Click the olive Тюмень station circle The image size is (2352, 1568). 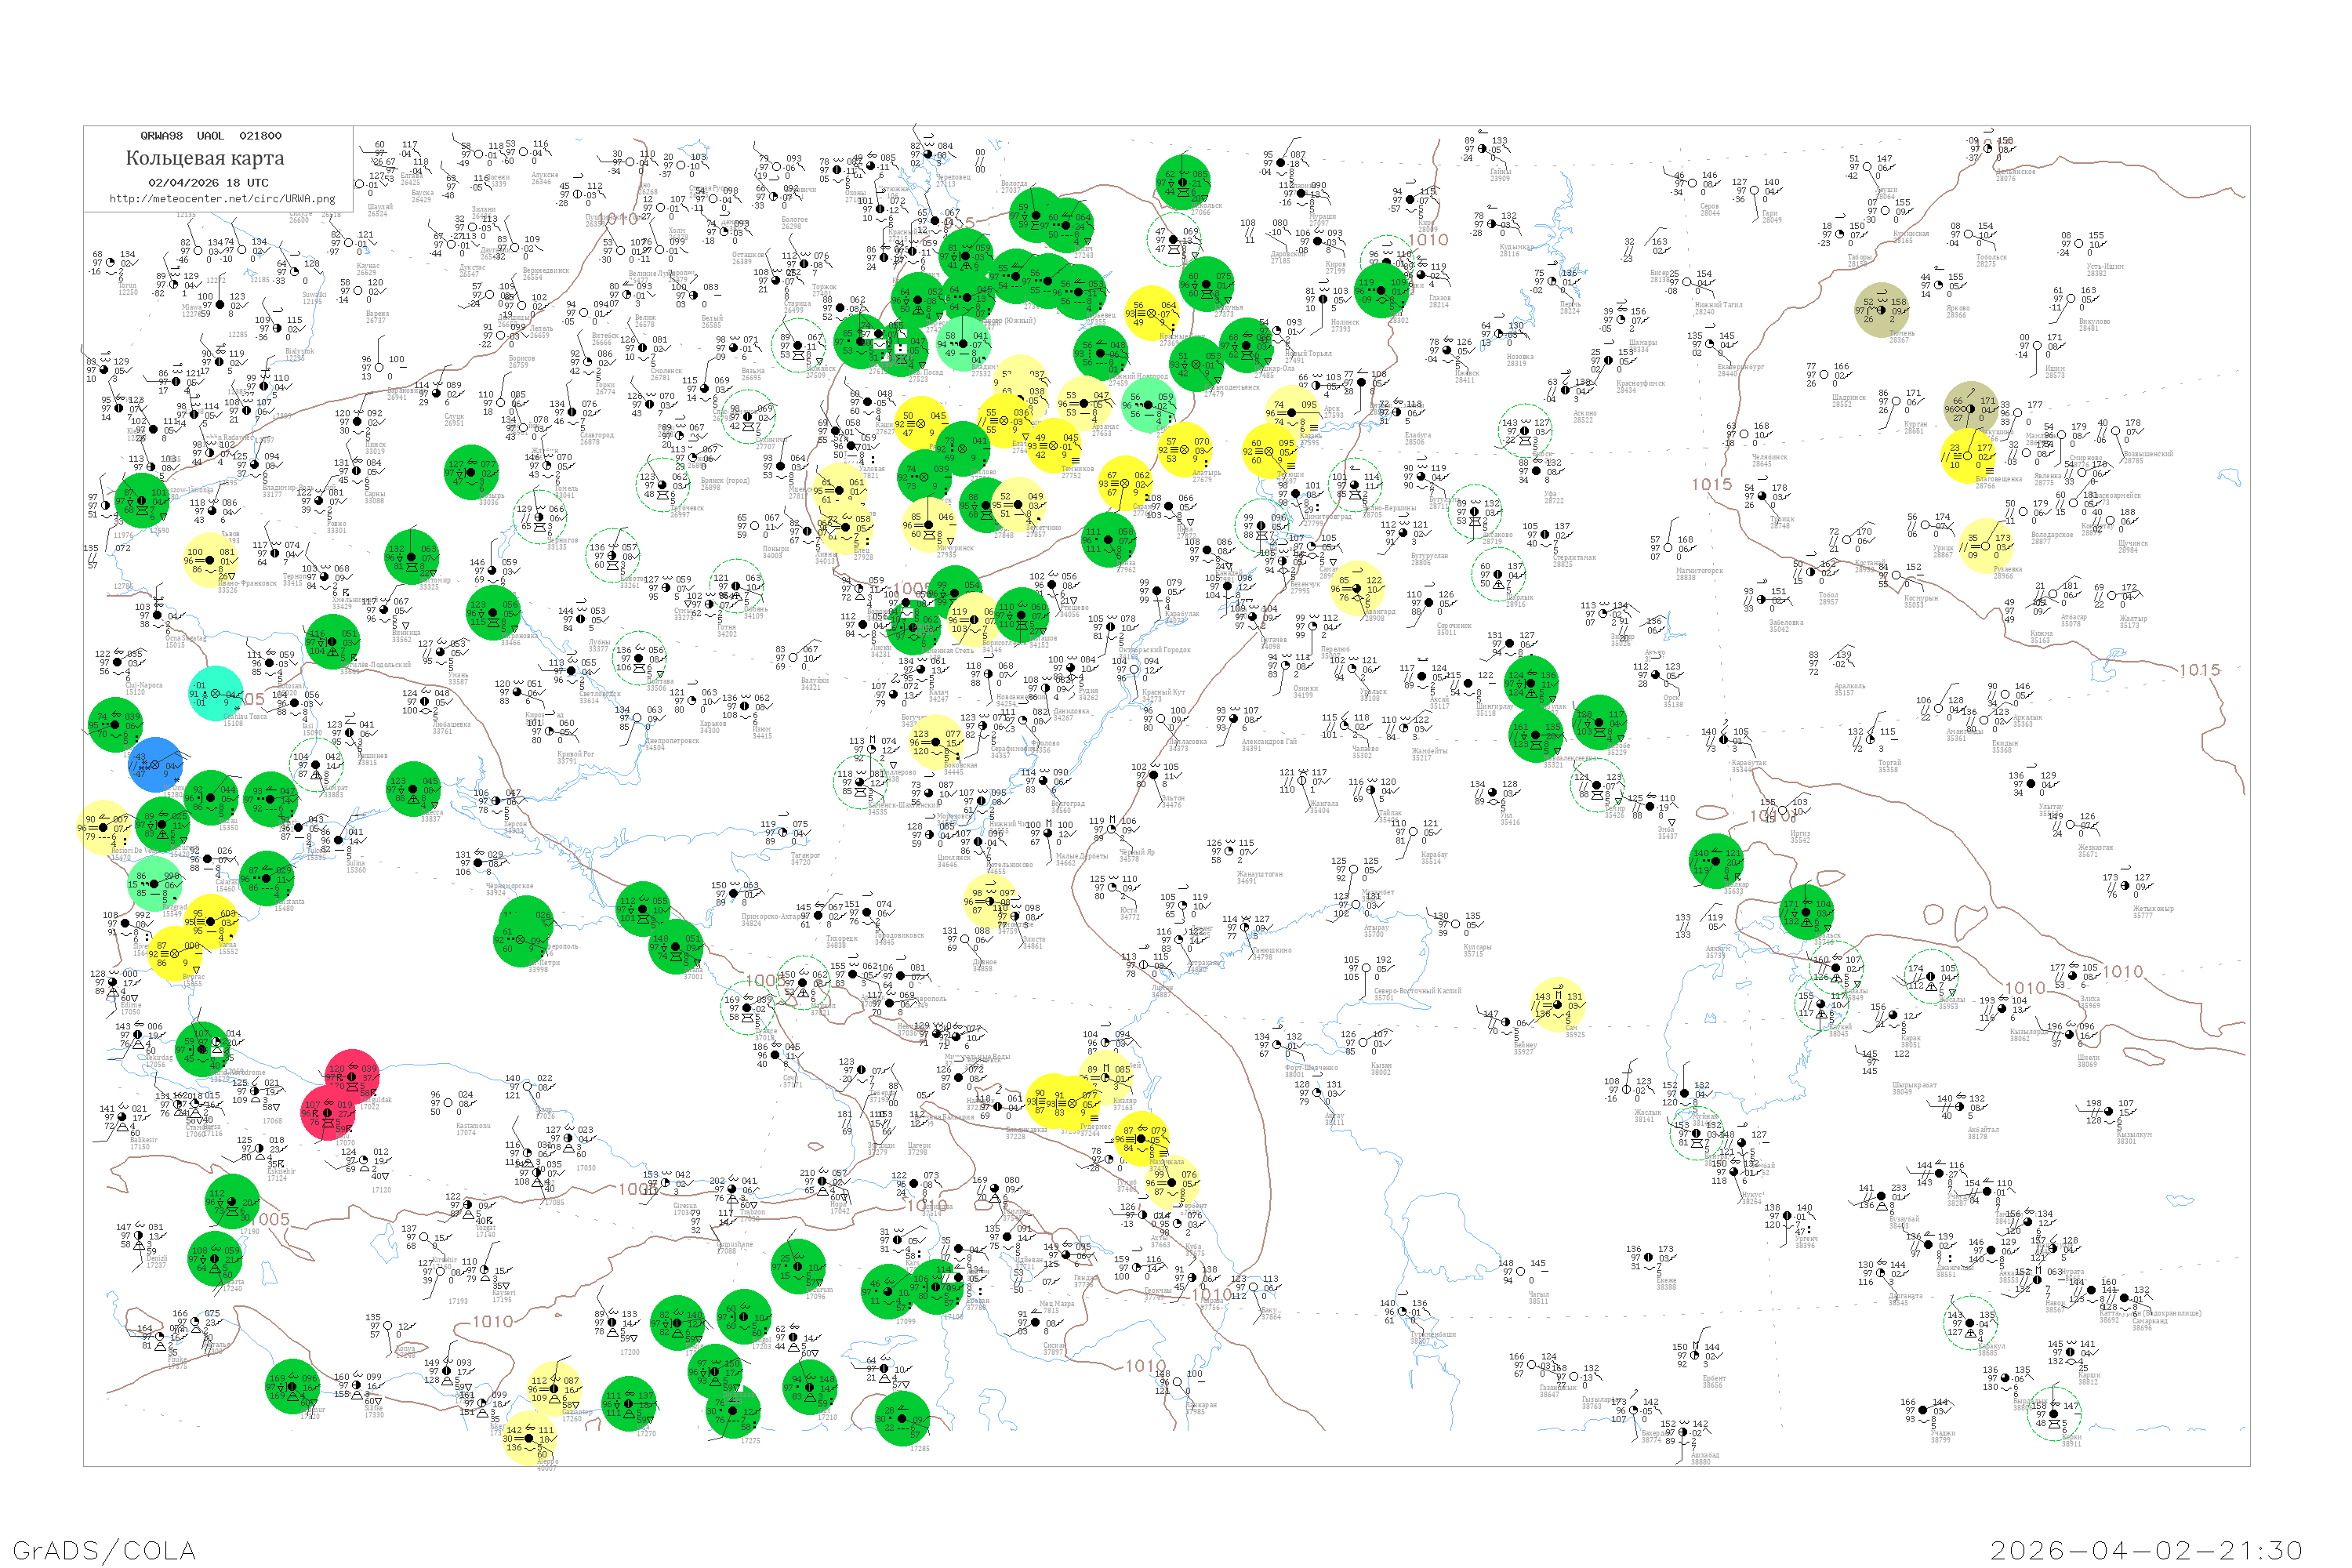[x=1882, y=310]
